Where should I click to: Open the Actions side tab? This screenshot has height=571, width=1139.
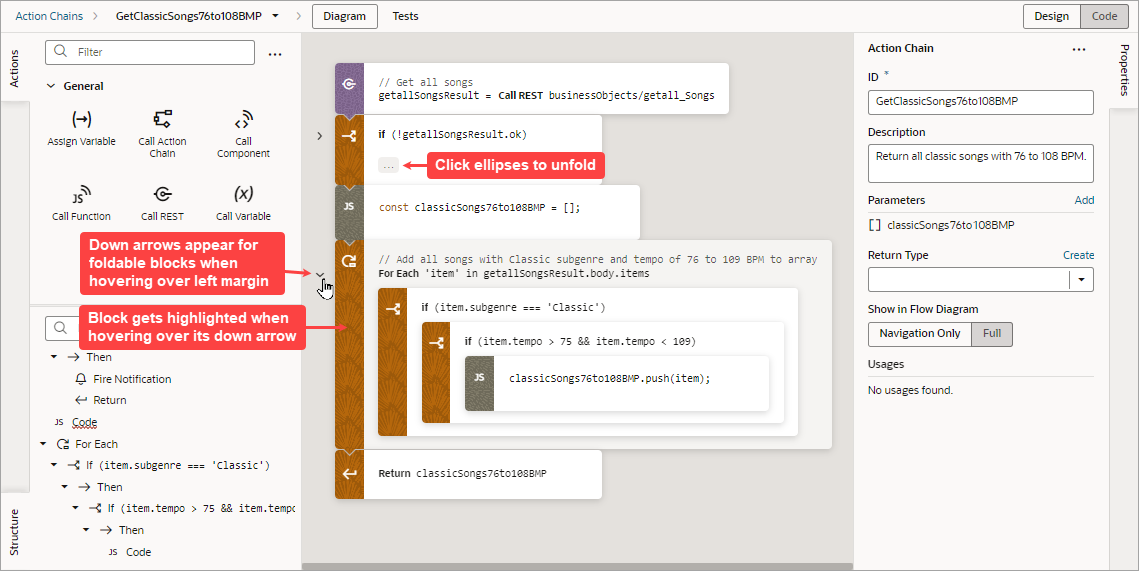coord(15,68)
